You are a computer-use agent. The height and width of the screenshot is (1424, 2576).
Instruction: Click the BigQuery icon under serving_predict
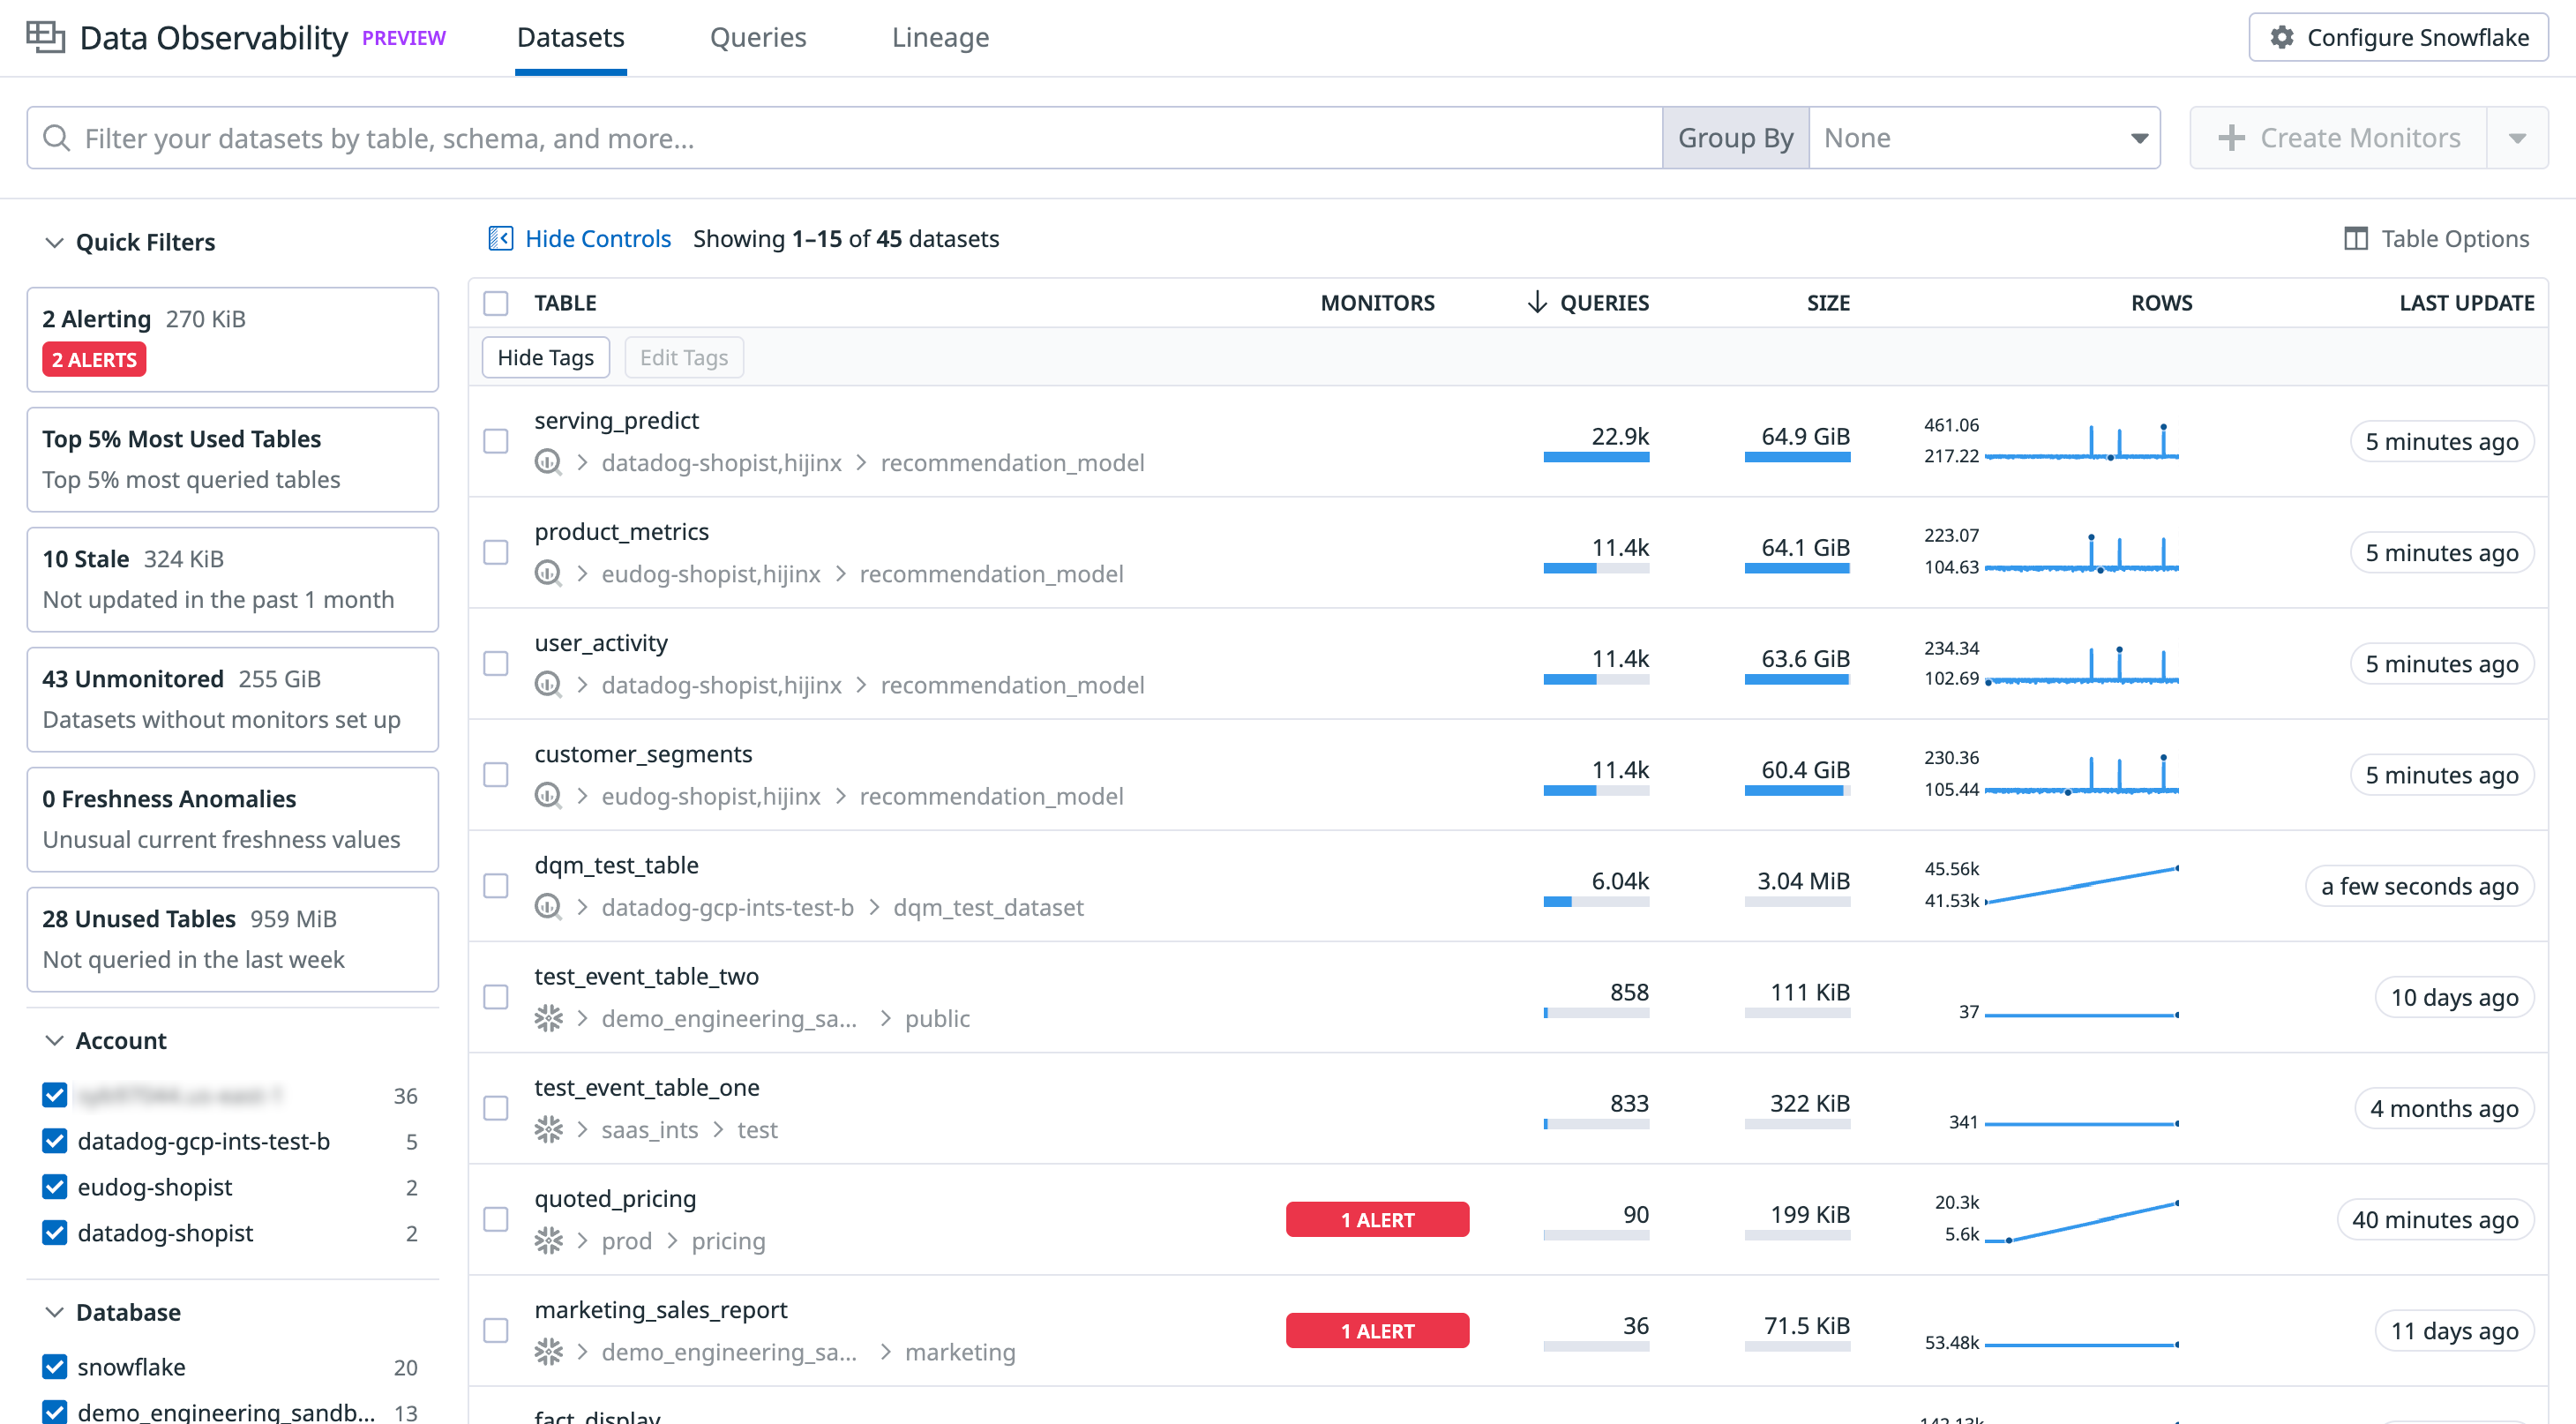click(x=548, y=462)
